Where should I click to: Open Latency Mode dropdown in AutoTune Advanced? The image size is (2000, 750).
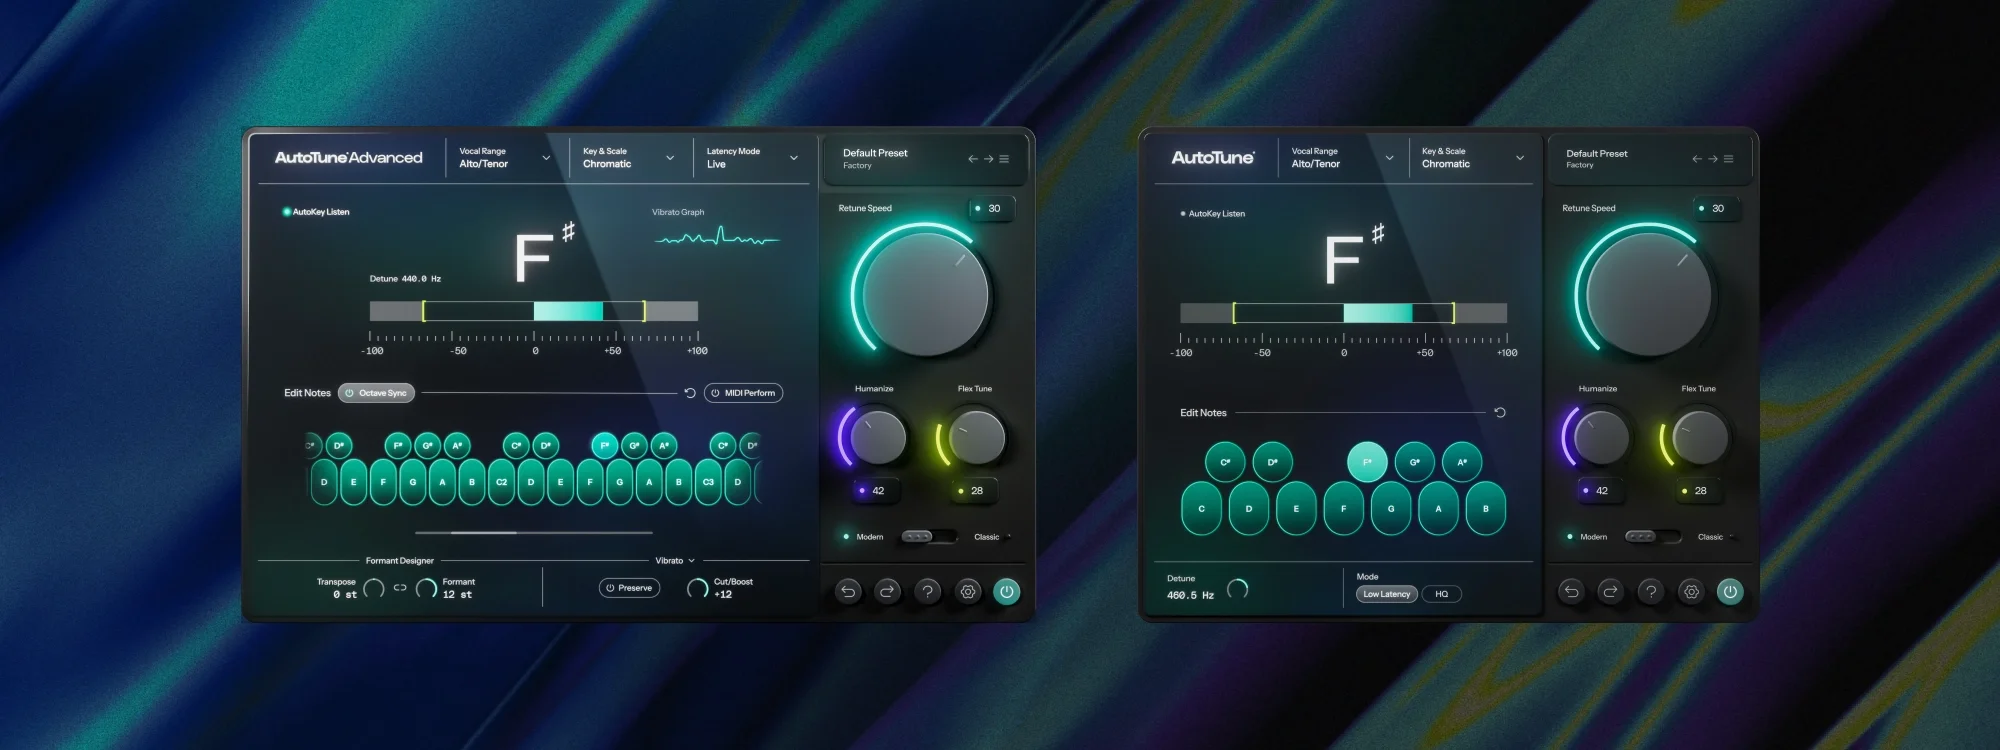(752, 158)
